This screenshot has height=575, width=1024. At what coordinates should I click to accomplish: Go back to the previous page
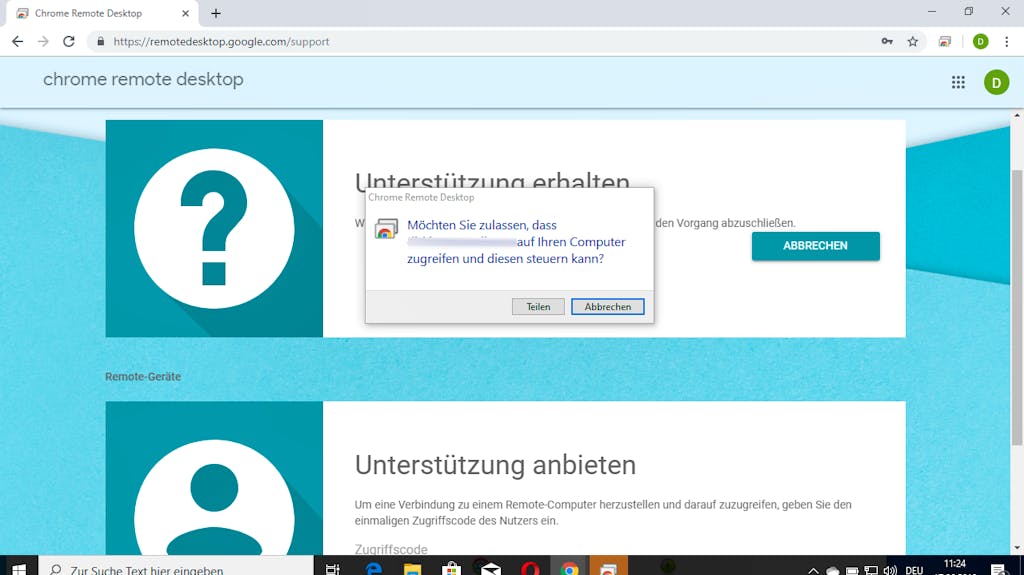click(x=18, y=41)
